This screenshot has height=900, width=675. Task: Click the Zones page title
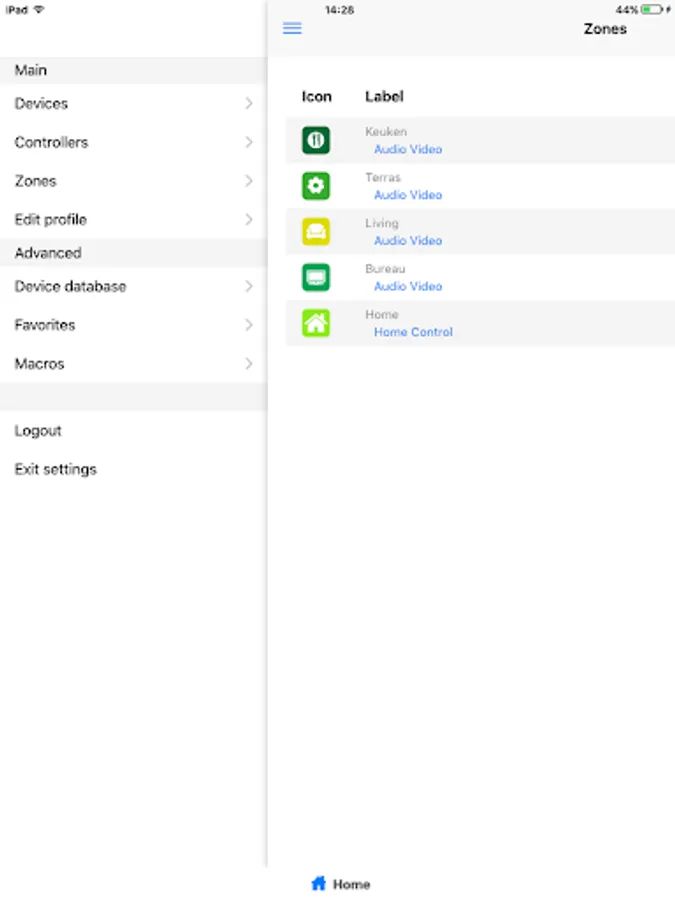pos(605,29)
